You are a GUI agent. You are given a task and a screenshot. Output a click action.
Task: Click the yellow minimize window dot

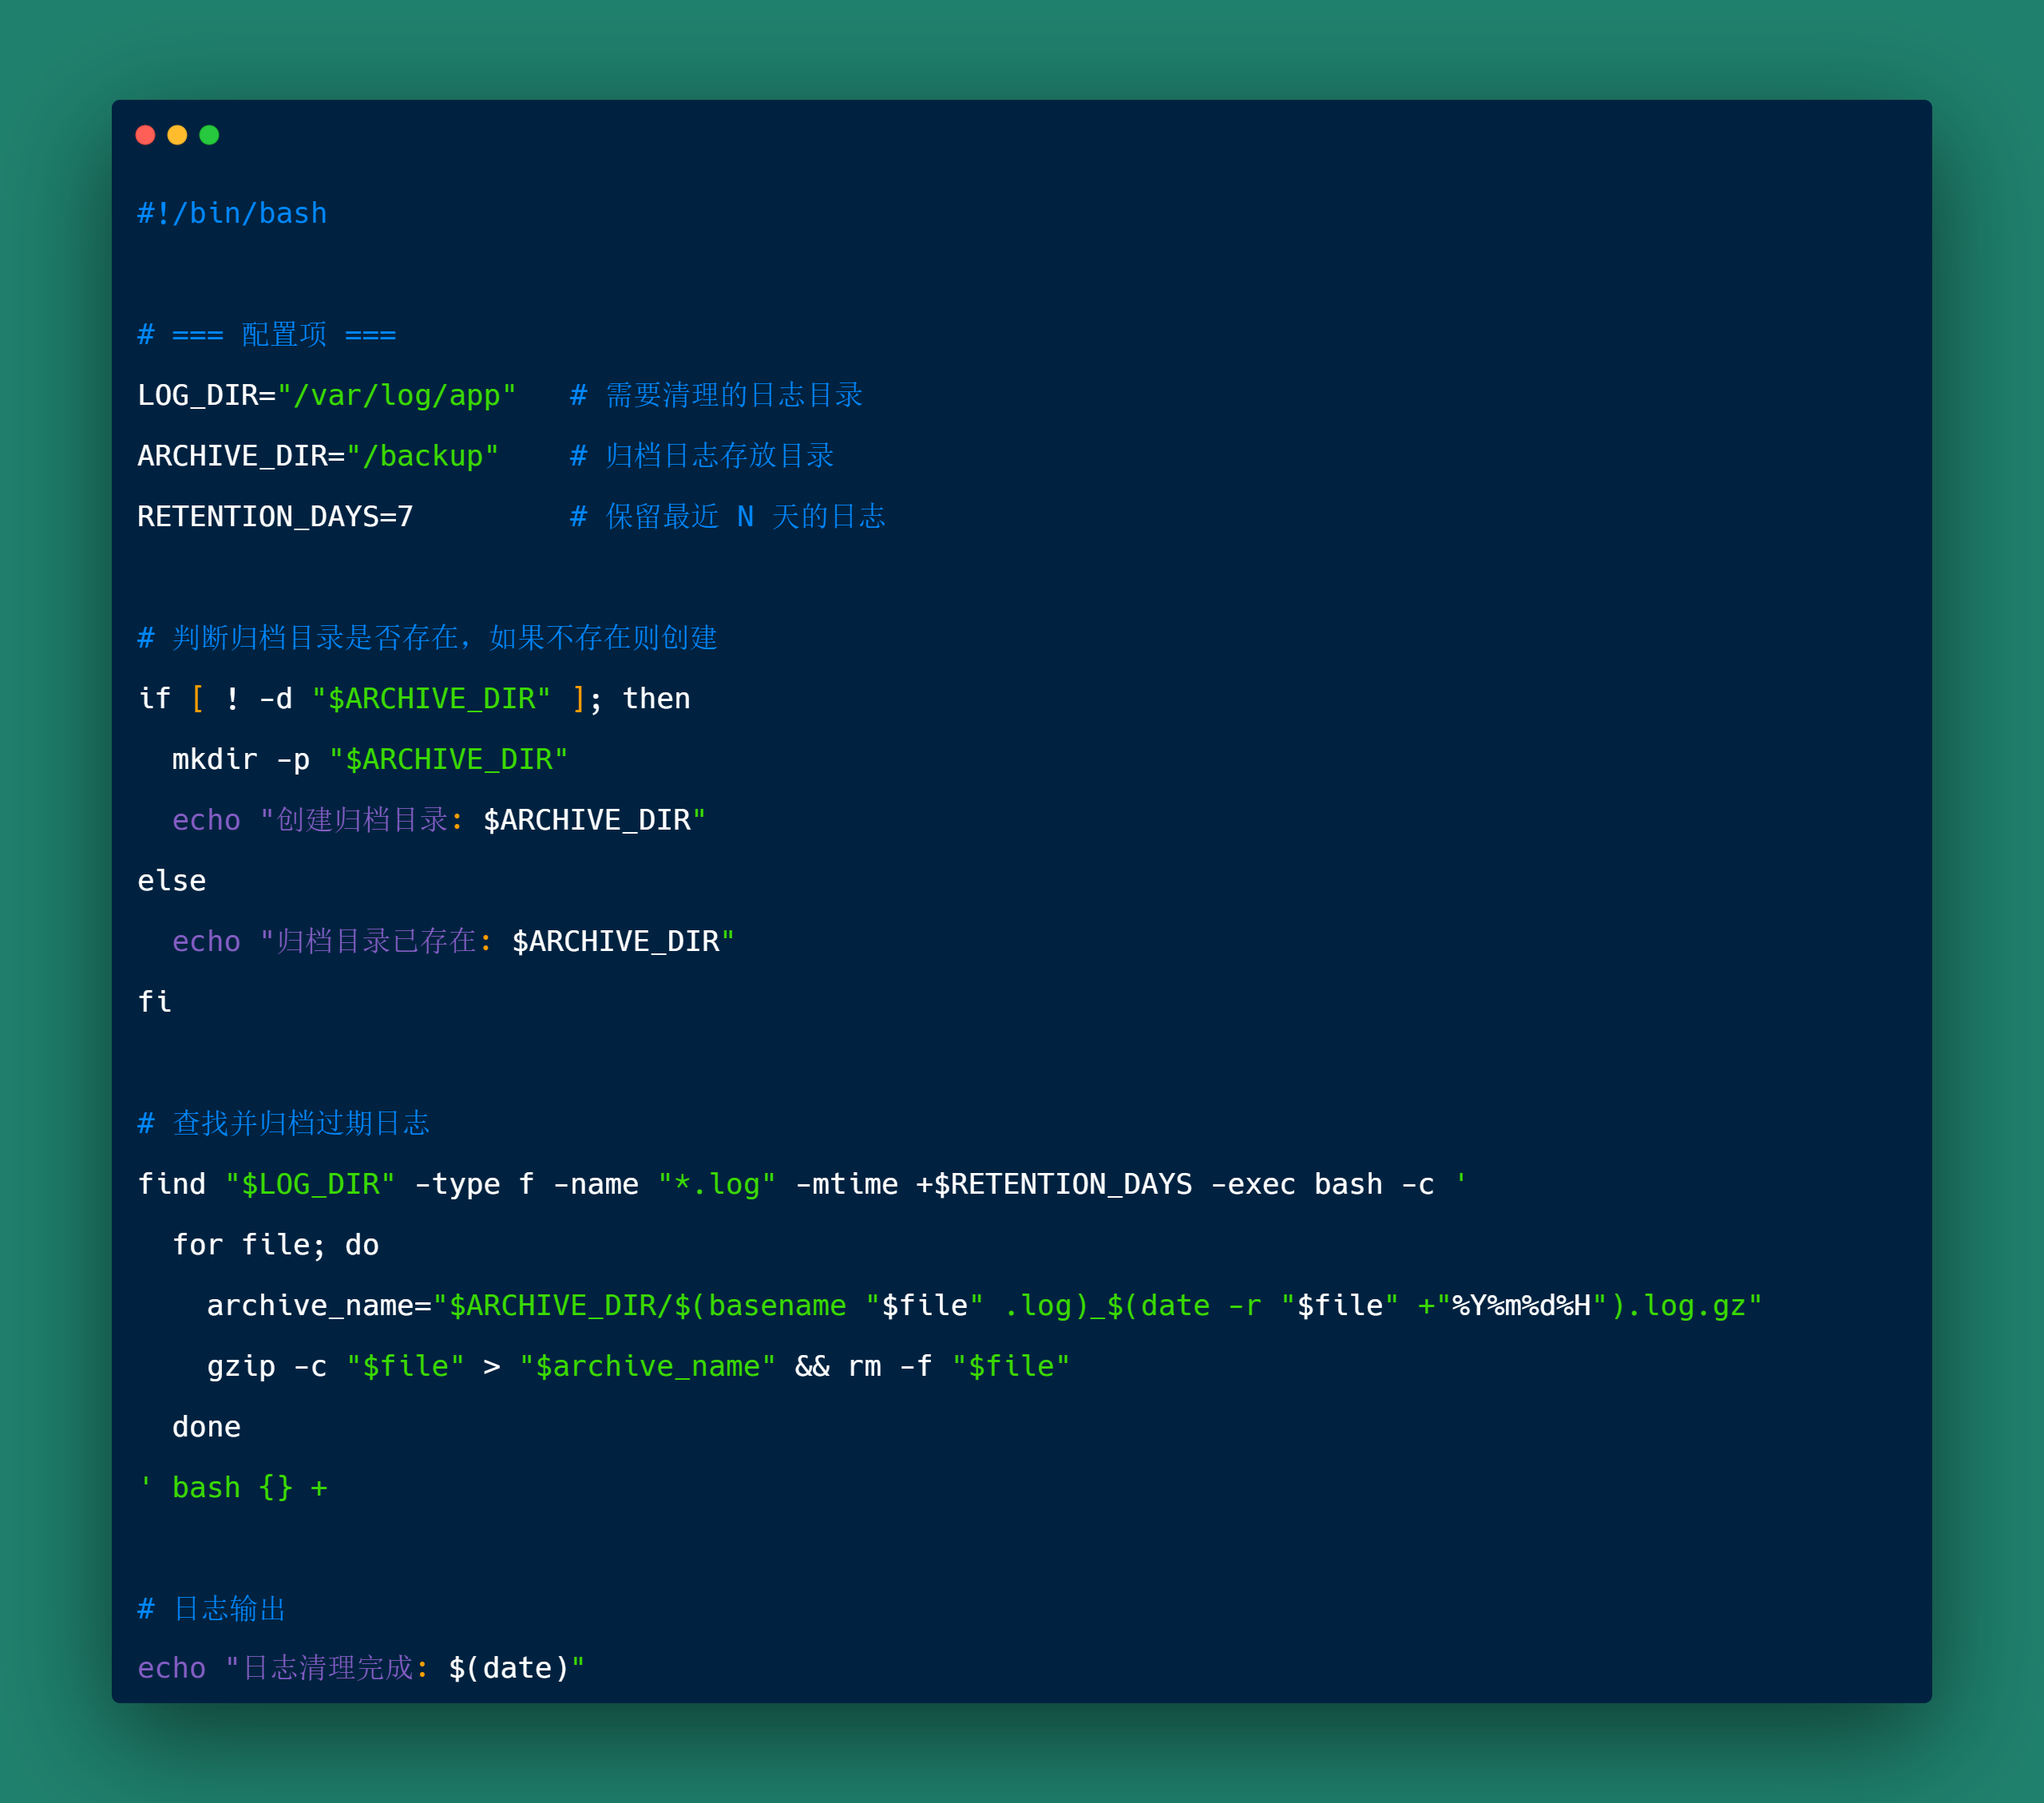(x=177, y=135)
